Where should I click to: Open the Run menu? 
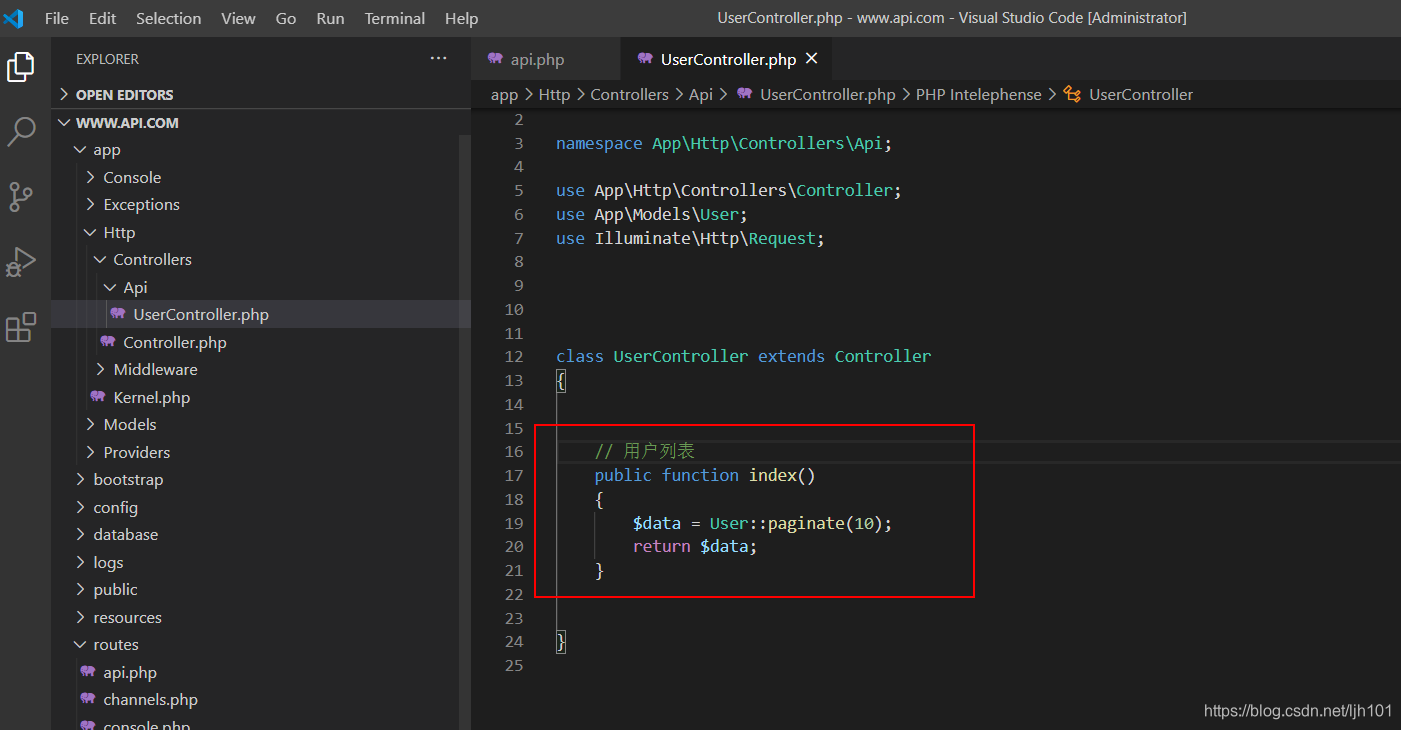click(330, 18)
